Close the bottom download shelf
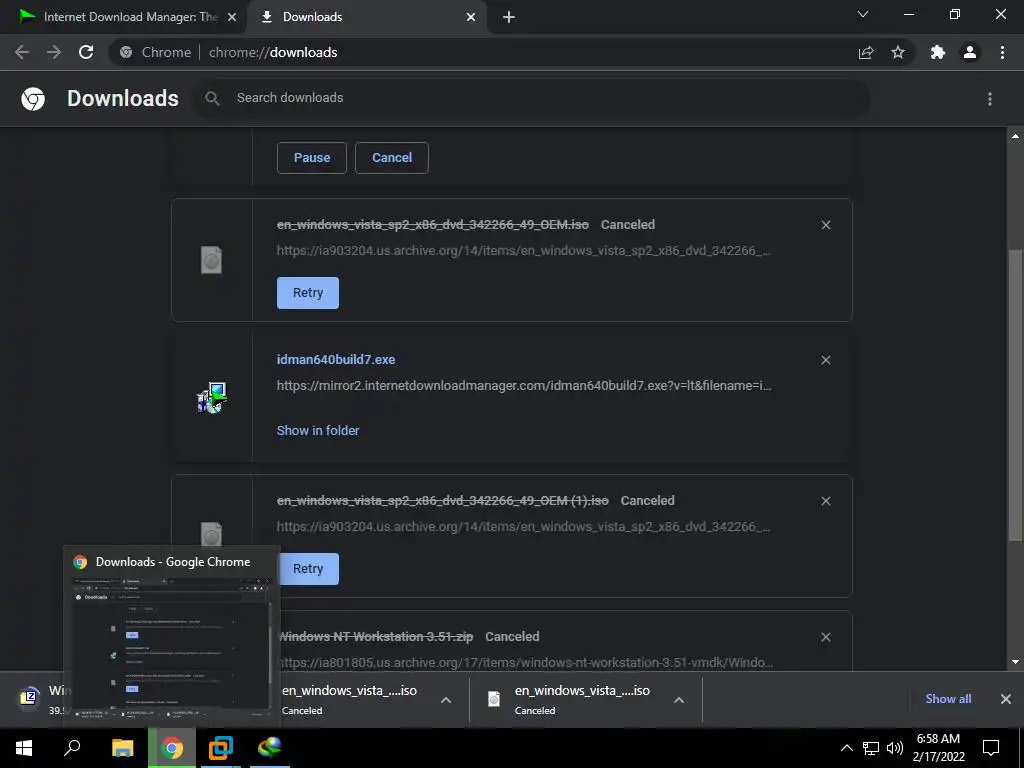This screenshot has width=1024, height=768. pos(1006,699)
